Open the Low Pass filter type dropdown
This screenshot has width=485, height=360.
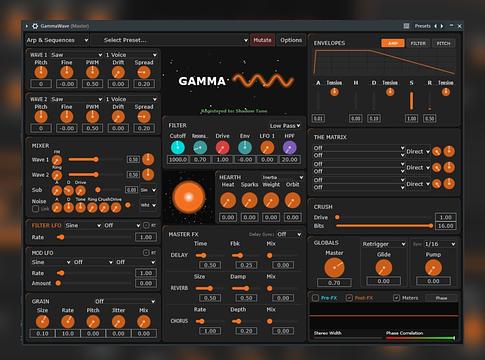click(285, 126)
